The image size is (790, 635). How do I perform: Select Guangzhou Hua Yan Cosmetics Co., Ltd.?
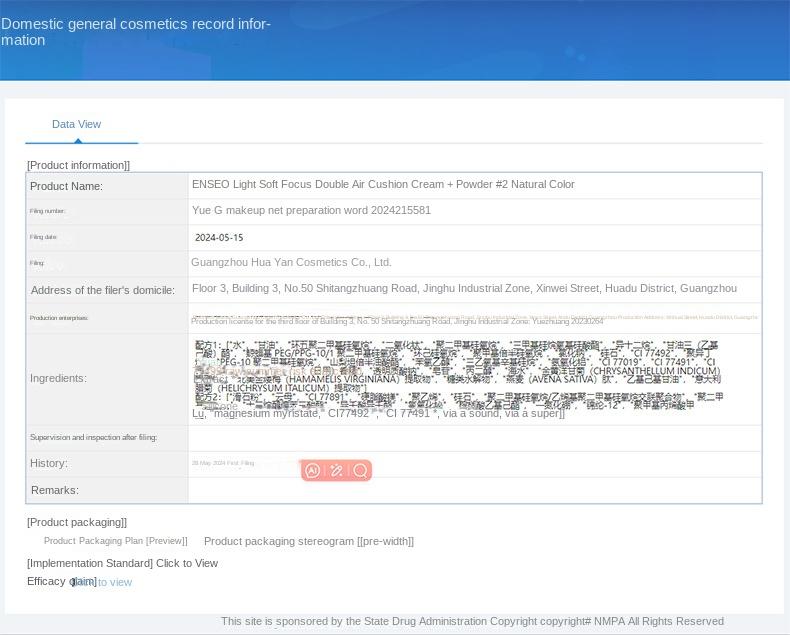pyautogui.click(x=291, y=263)
